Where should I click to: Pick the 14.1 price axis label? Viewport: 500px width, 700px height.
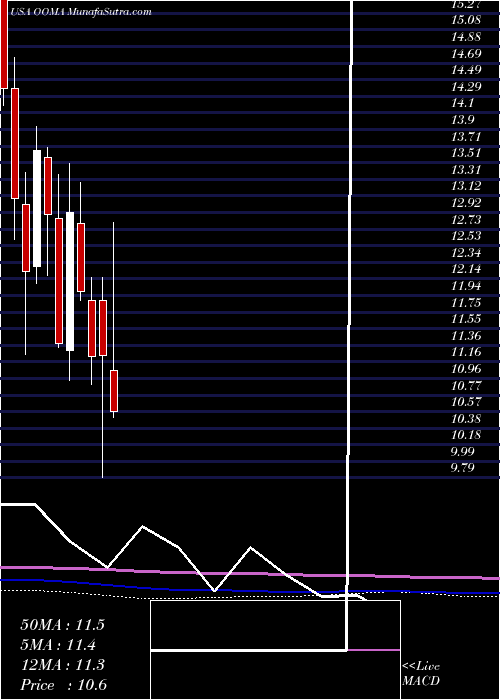(463, 103)
